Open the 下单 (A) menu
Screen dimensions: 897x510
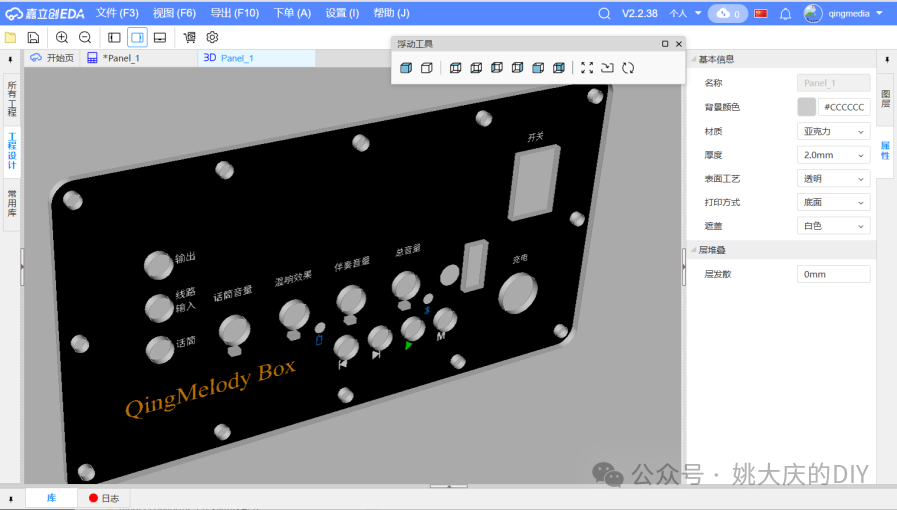[x=292, y=13]
